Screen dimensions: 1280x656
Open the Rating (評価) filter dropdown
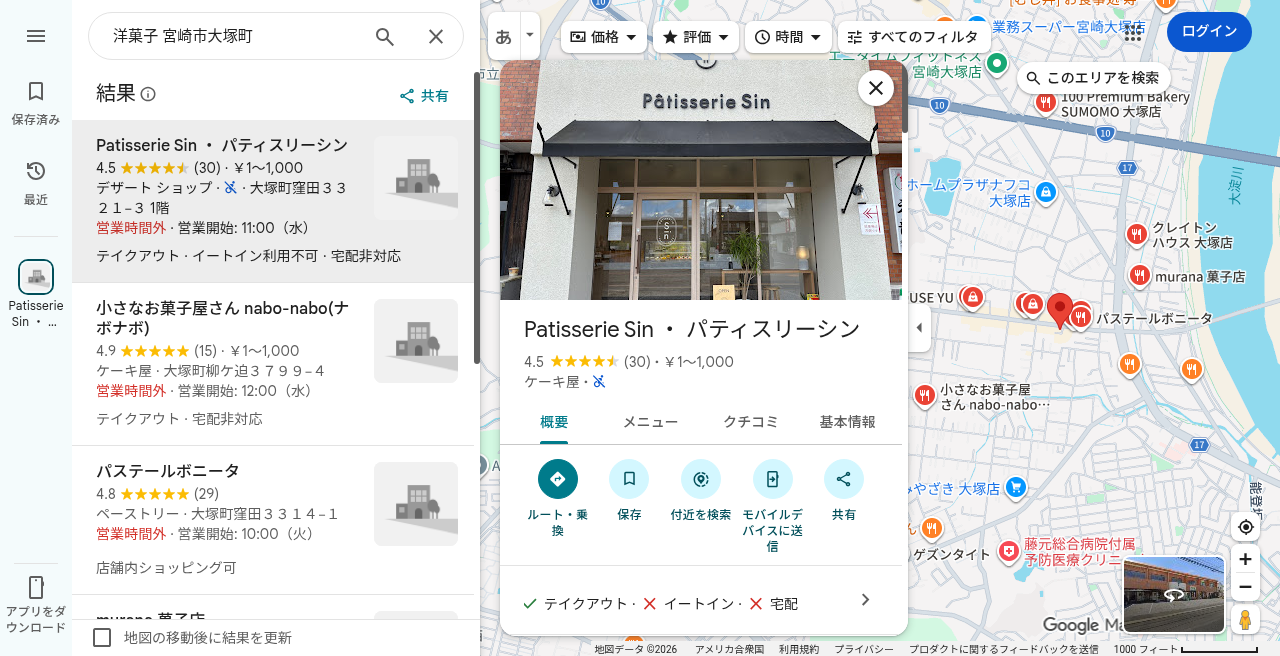(x=697, y=37)
